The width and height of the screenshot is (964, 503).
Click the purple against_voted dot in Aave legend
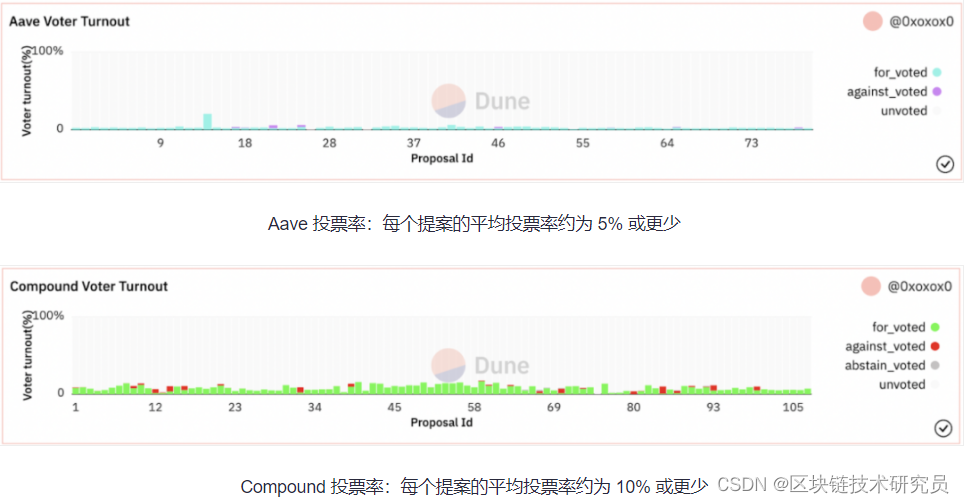tap(937, 92)
